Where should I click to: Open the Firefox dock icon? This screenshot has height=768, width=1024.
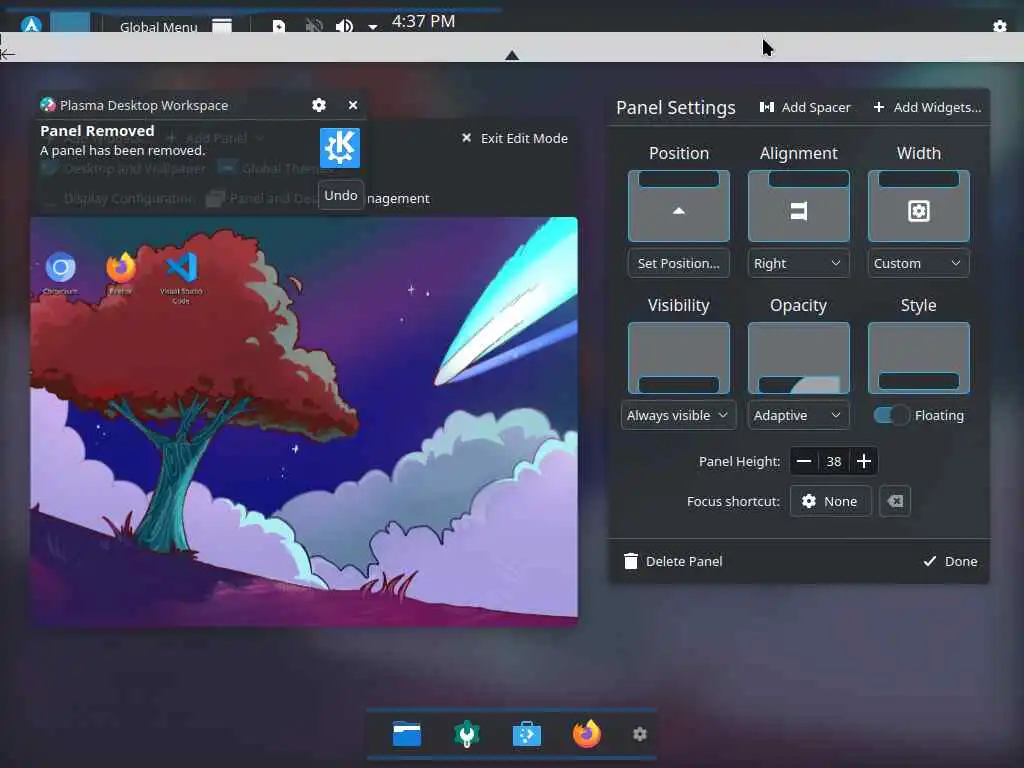(x=586, y=733)
